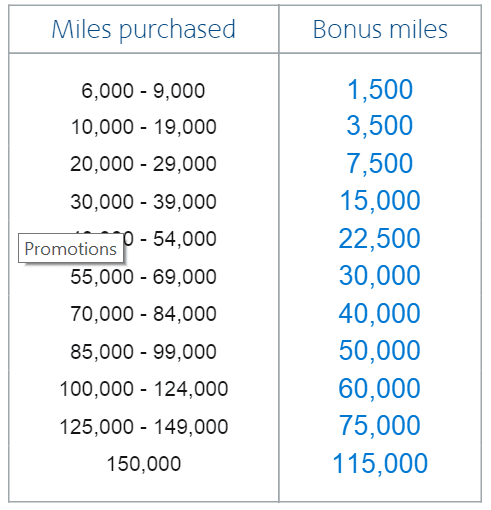Select the 70,000 - 84,000 miles range
This screenshot has width=491, height=510.
[144, 314]
